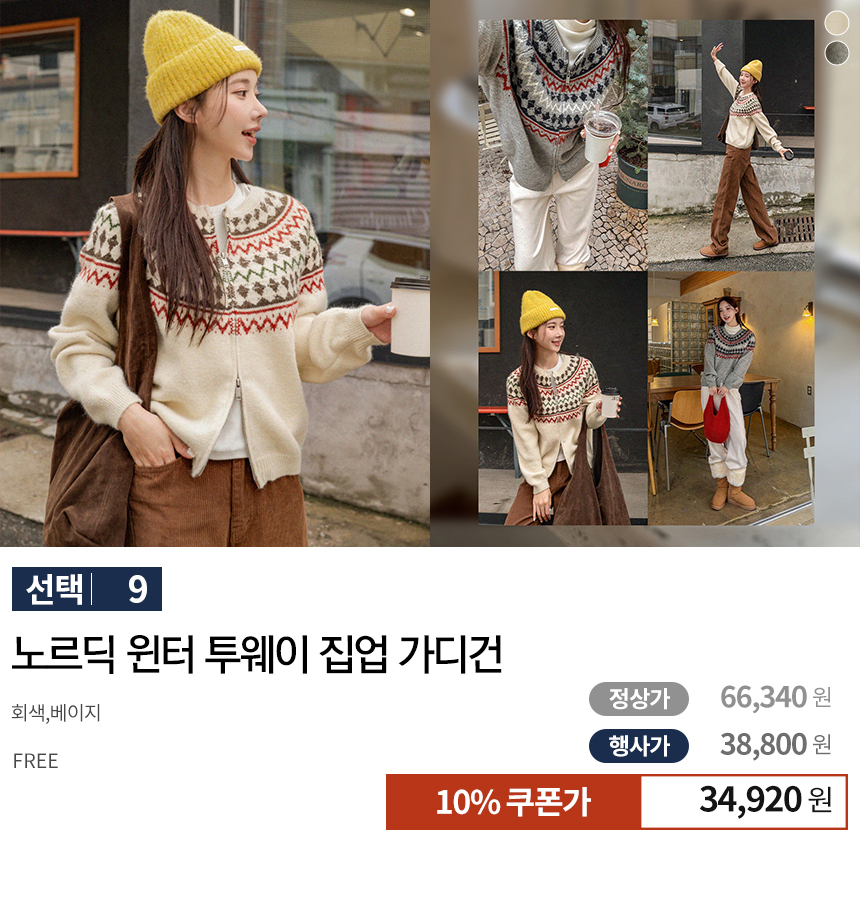Click the 34,920 원 coupon price box
This screenshot has width=860, height=912.
744,802
